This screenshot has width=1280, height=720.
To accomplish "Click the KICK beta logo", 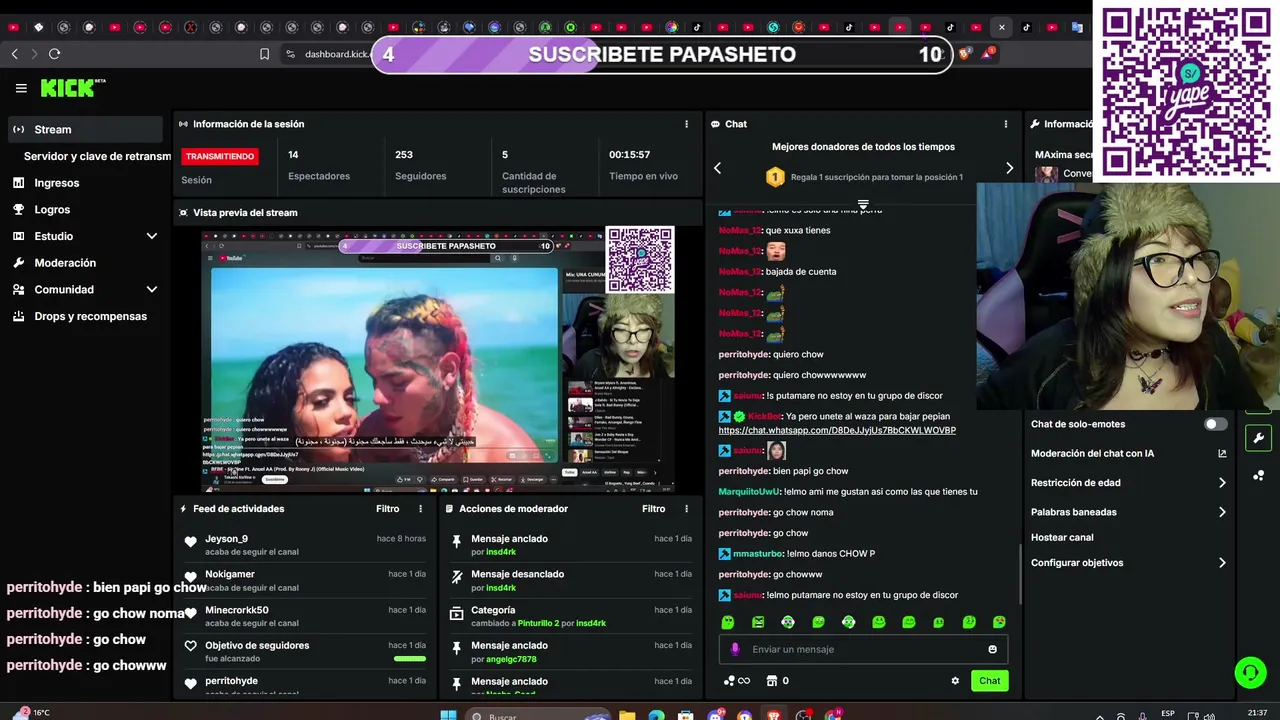I will click(73, 88).
